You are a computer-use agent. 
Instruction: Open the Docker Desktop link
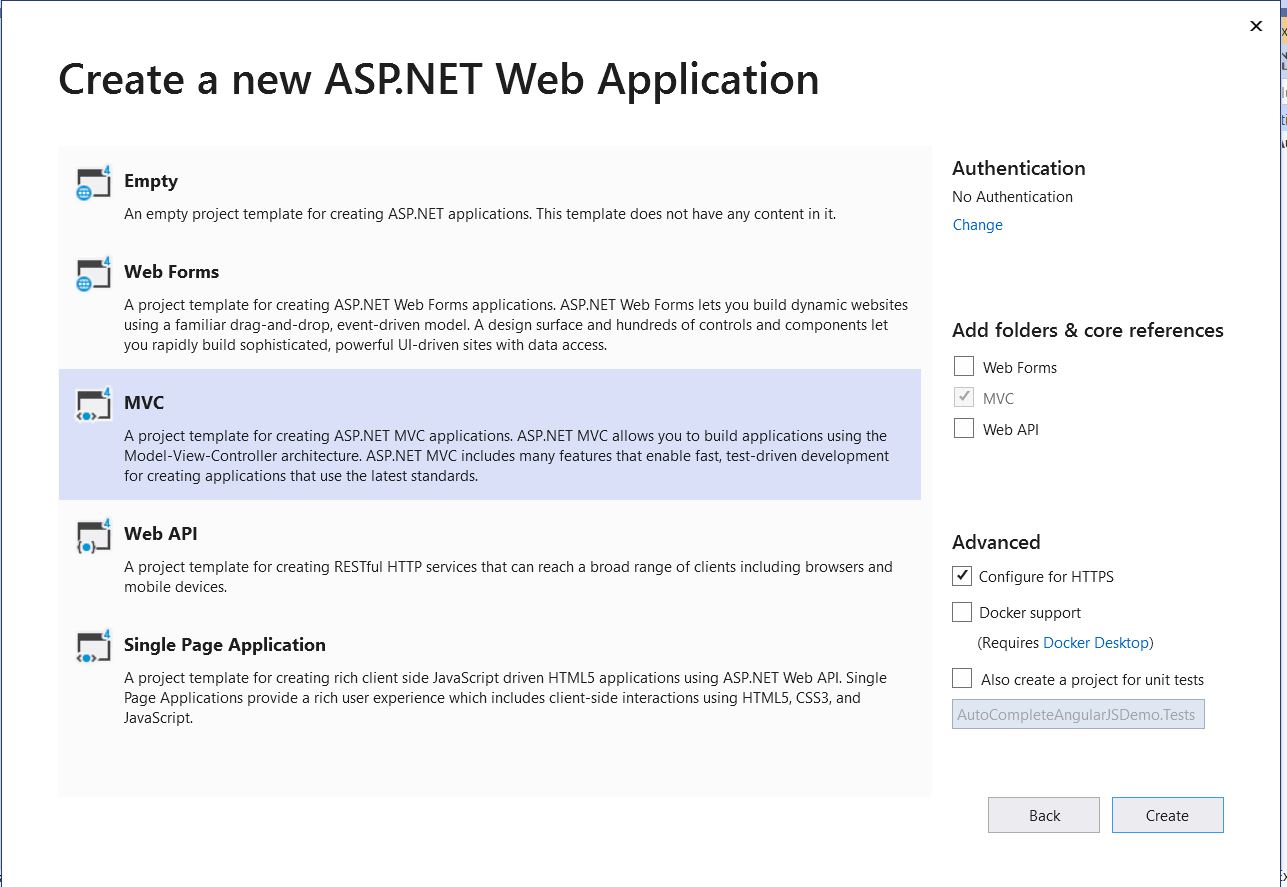[1096, 643]
